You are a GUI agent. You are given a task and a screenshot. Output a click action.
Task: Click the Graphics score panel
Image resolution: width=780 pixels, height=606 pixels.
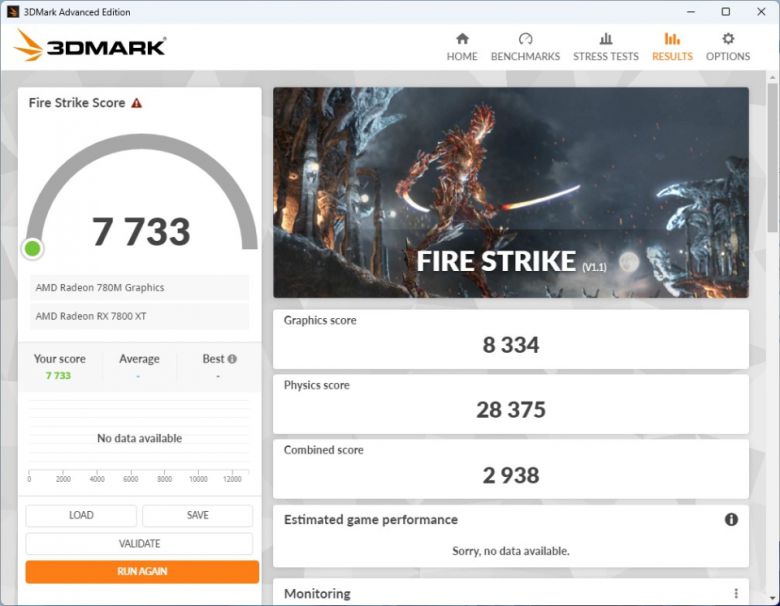click(x=510, y=339)
